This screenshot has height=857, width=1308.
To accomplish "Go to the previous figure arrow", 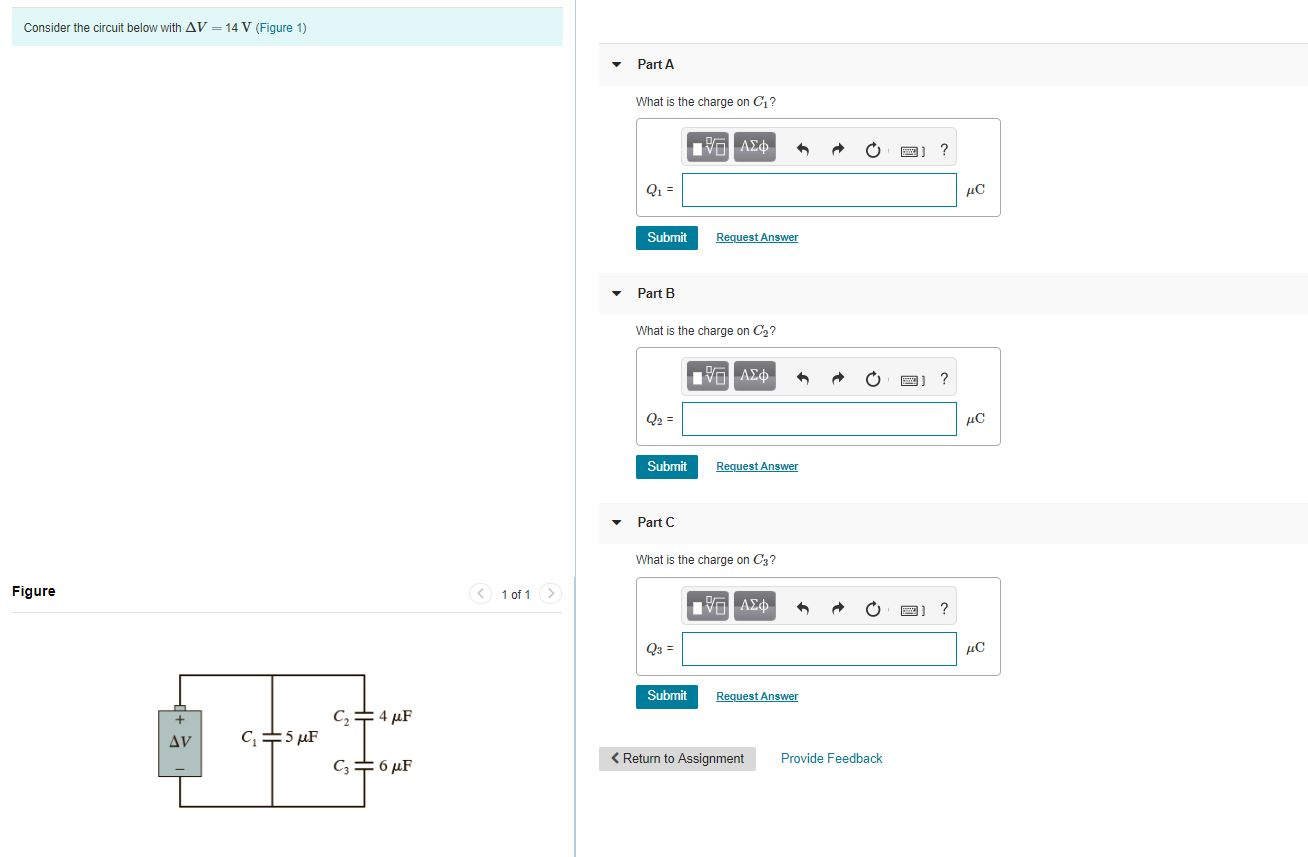I will tap(481, 594).
